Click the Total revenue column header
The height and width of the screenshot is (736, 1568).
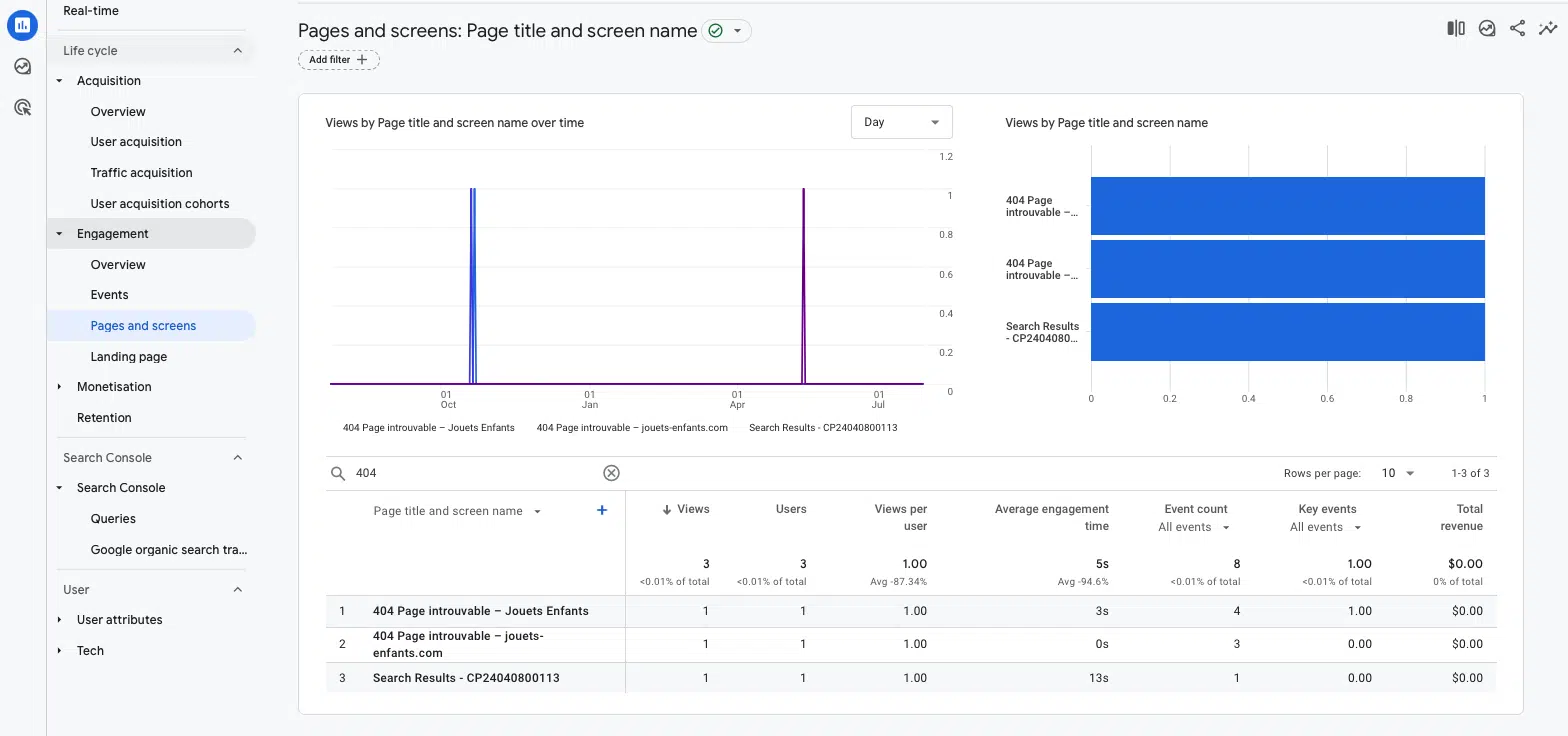(1461, 517)
